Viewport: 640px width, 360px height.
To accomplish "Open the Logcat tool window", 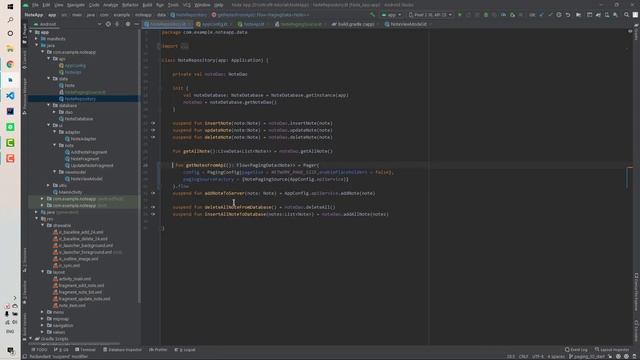I will pyautogui.click(x=185, y=350).
